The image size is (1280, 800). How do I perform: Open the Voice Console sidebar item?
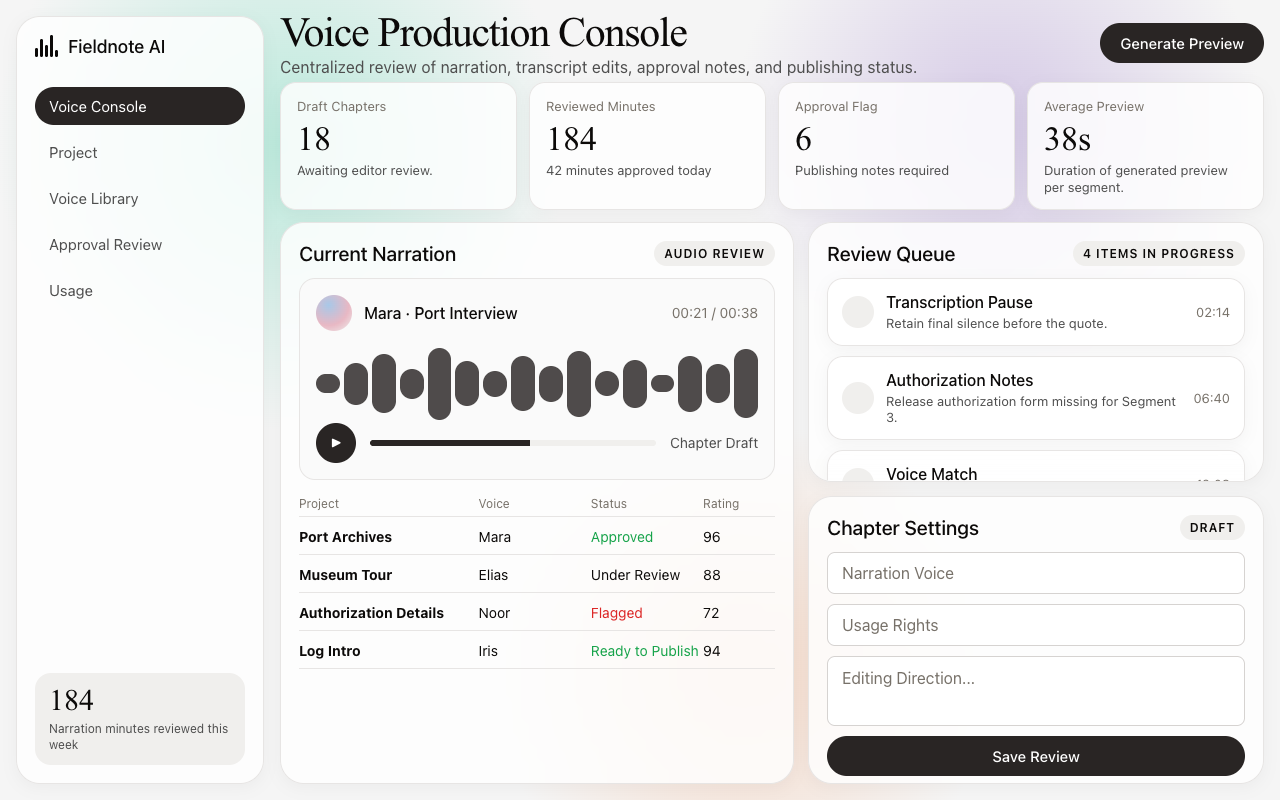click(x=140, y=106)
